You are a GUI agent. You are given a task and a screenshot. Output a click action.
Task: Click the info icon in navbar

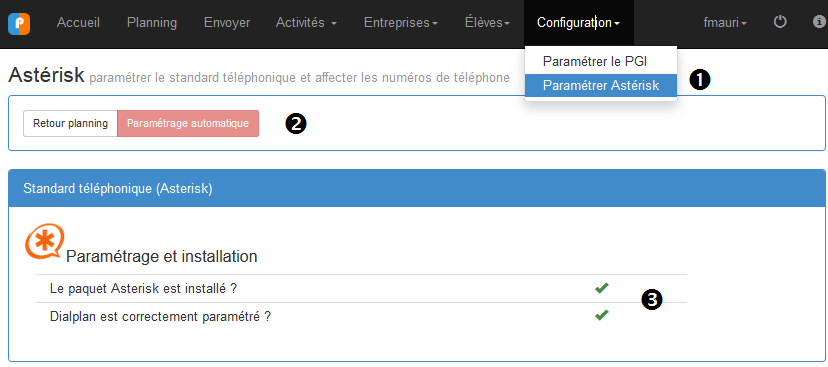click(819, 22)
